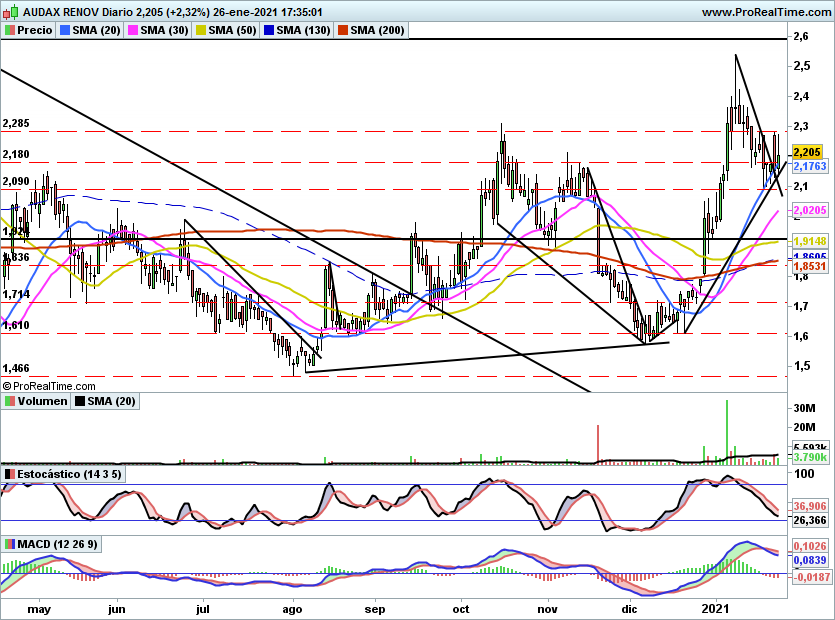Viewport: 835px width, 620px height.
Task: Click the www.ProRealTime.com link at top
Action: [766, 12]
